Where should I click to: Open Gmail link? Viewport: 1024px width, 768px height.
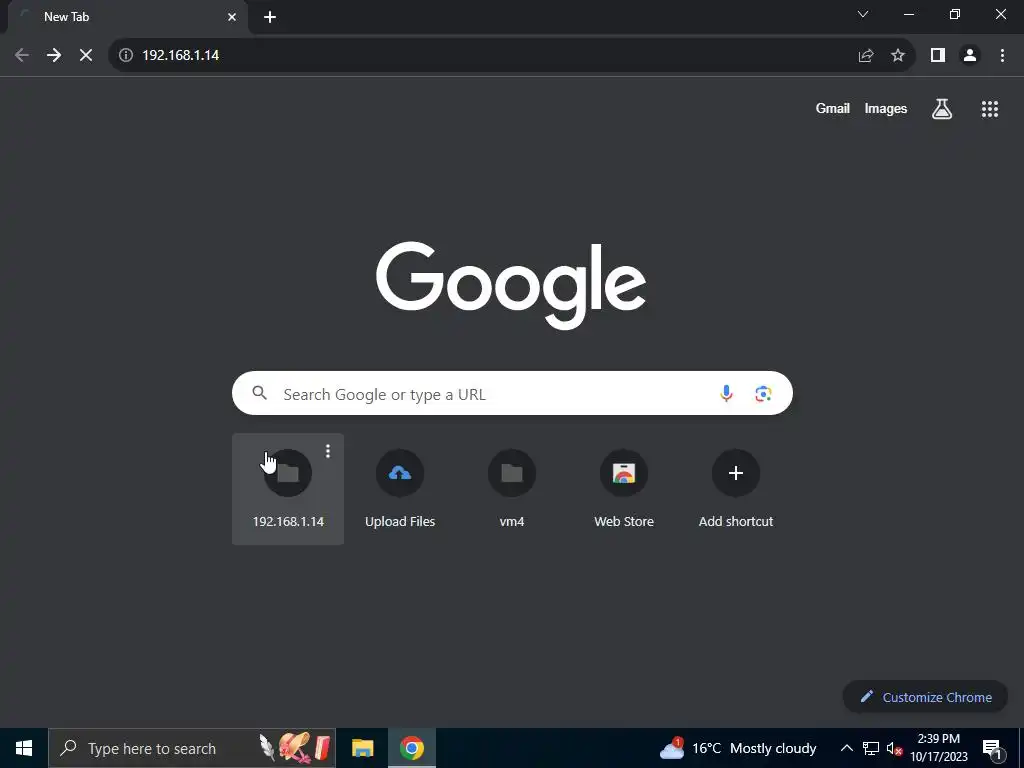[x=833, y=108]
